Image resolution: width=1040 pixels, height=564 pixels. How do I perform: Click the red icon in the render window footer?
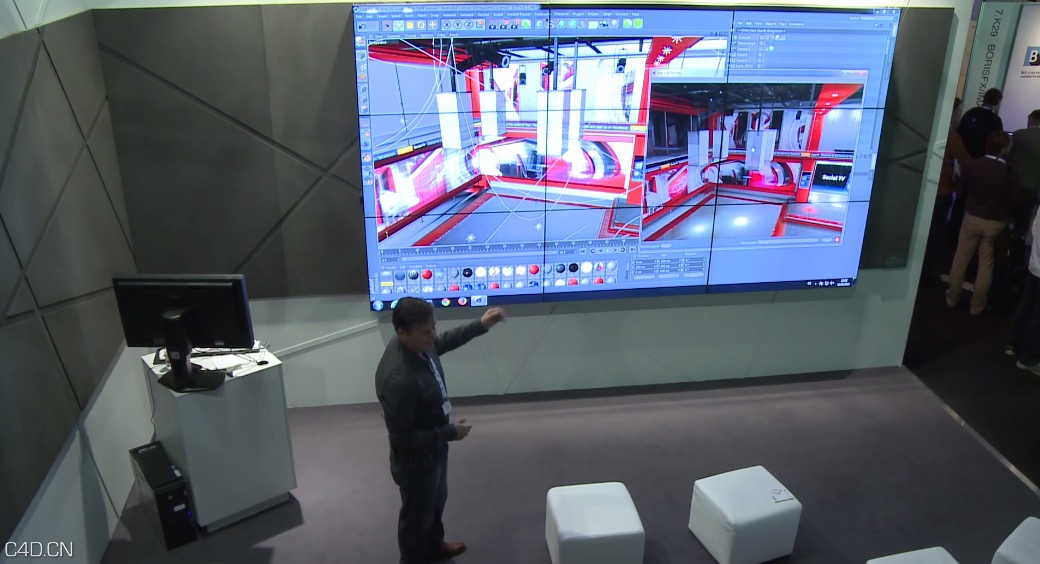[837, 241]
